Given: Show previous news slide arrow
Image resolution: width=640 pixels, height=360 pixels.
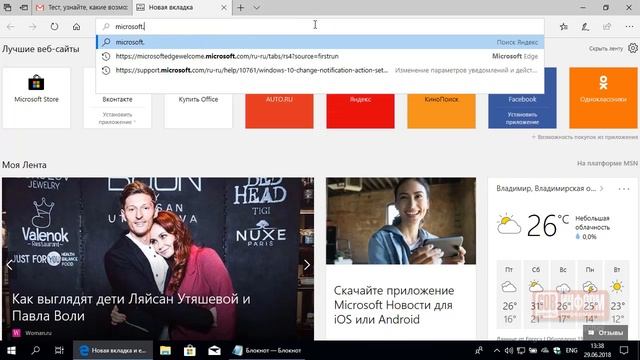Looking at the screenshot, I should point(9,265).
